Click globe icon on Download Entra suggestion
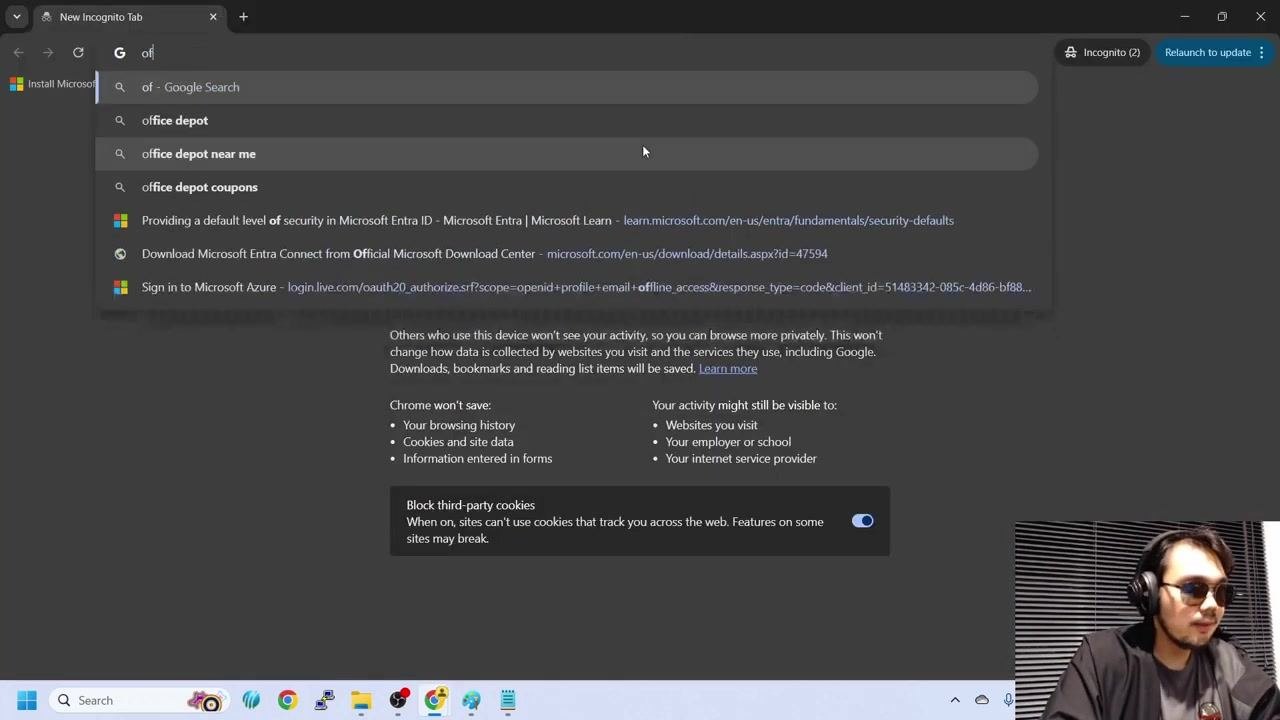The image size is (1280, 720). (120, 254)
